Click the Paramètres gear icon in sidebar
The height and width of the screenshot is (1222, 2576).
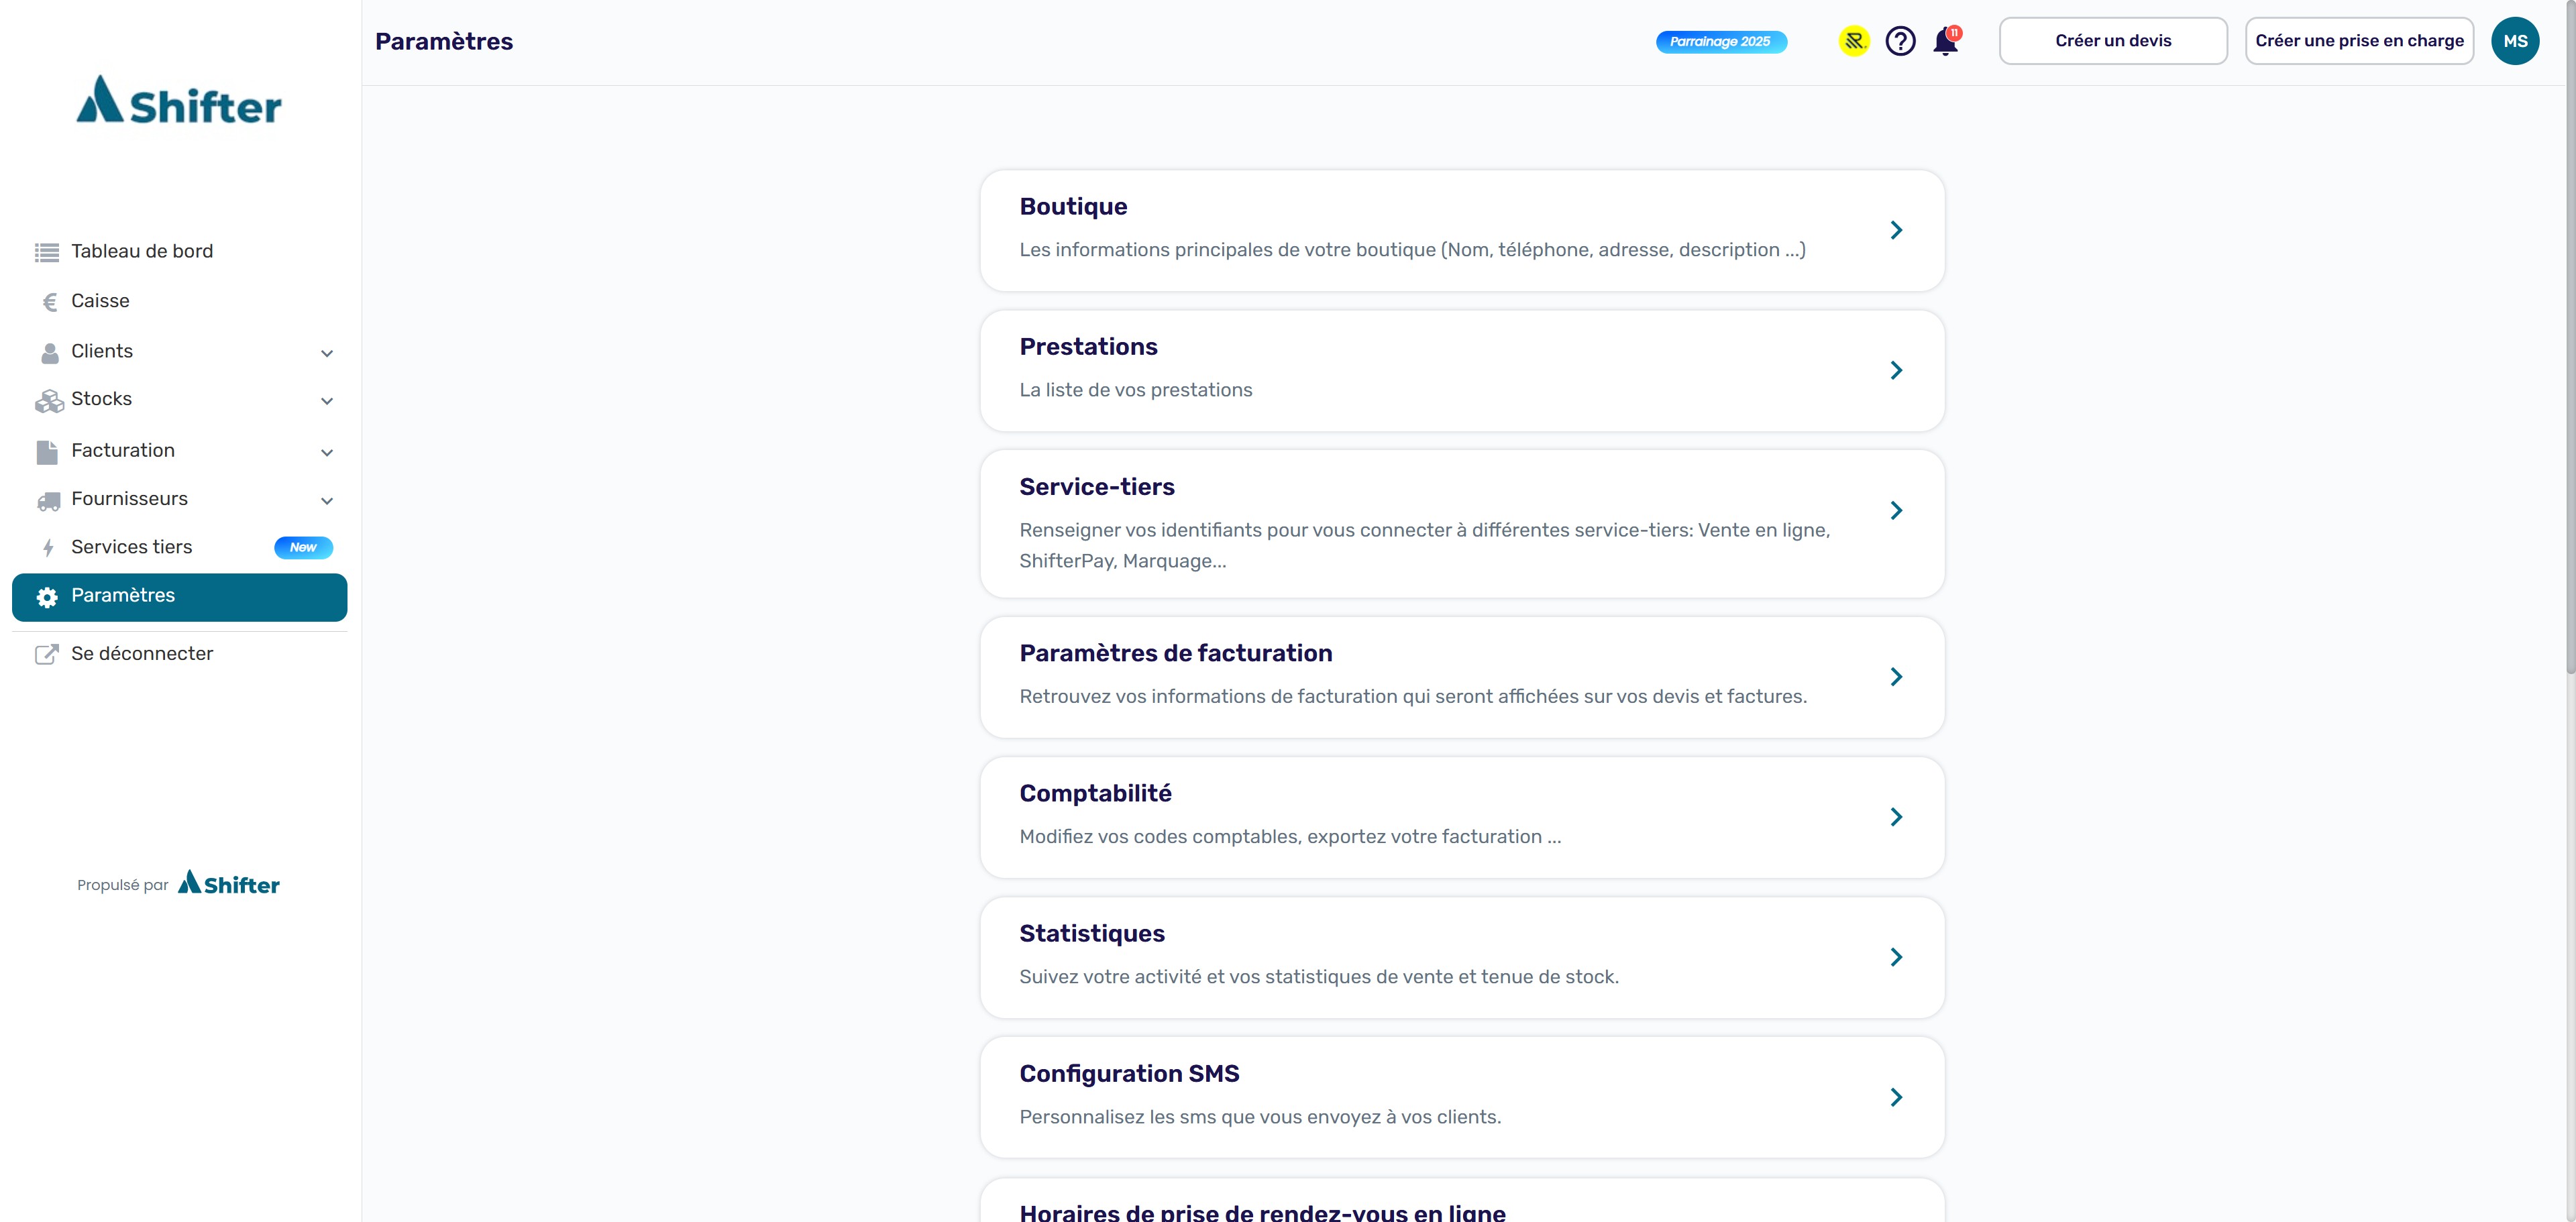[47, 597]
